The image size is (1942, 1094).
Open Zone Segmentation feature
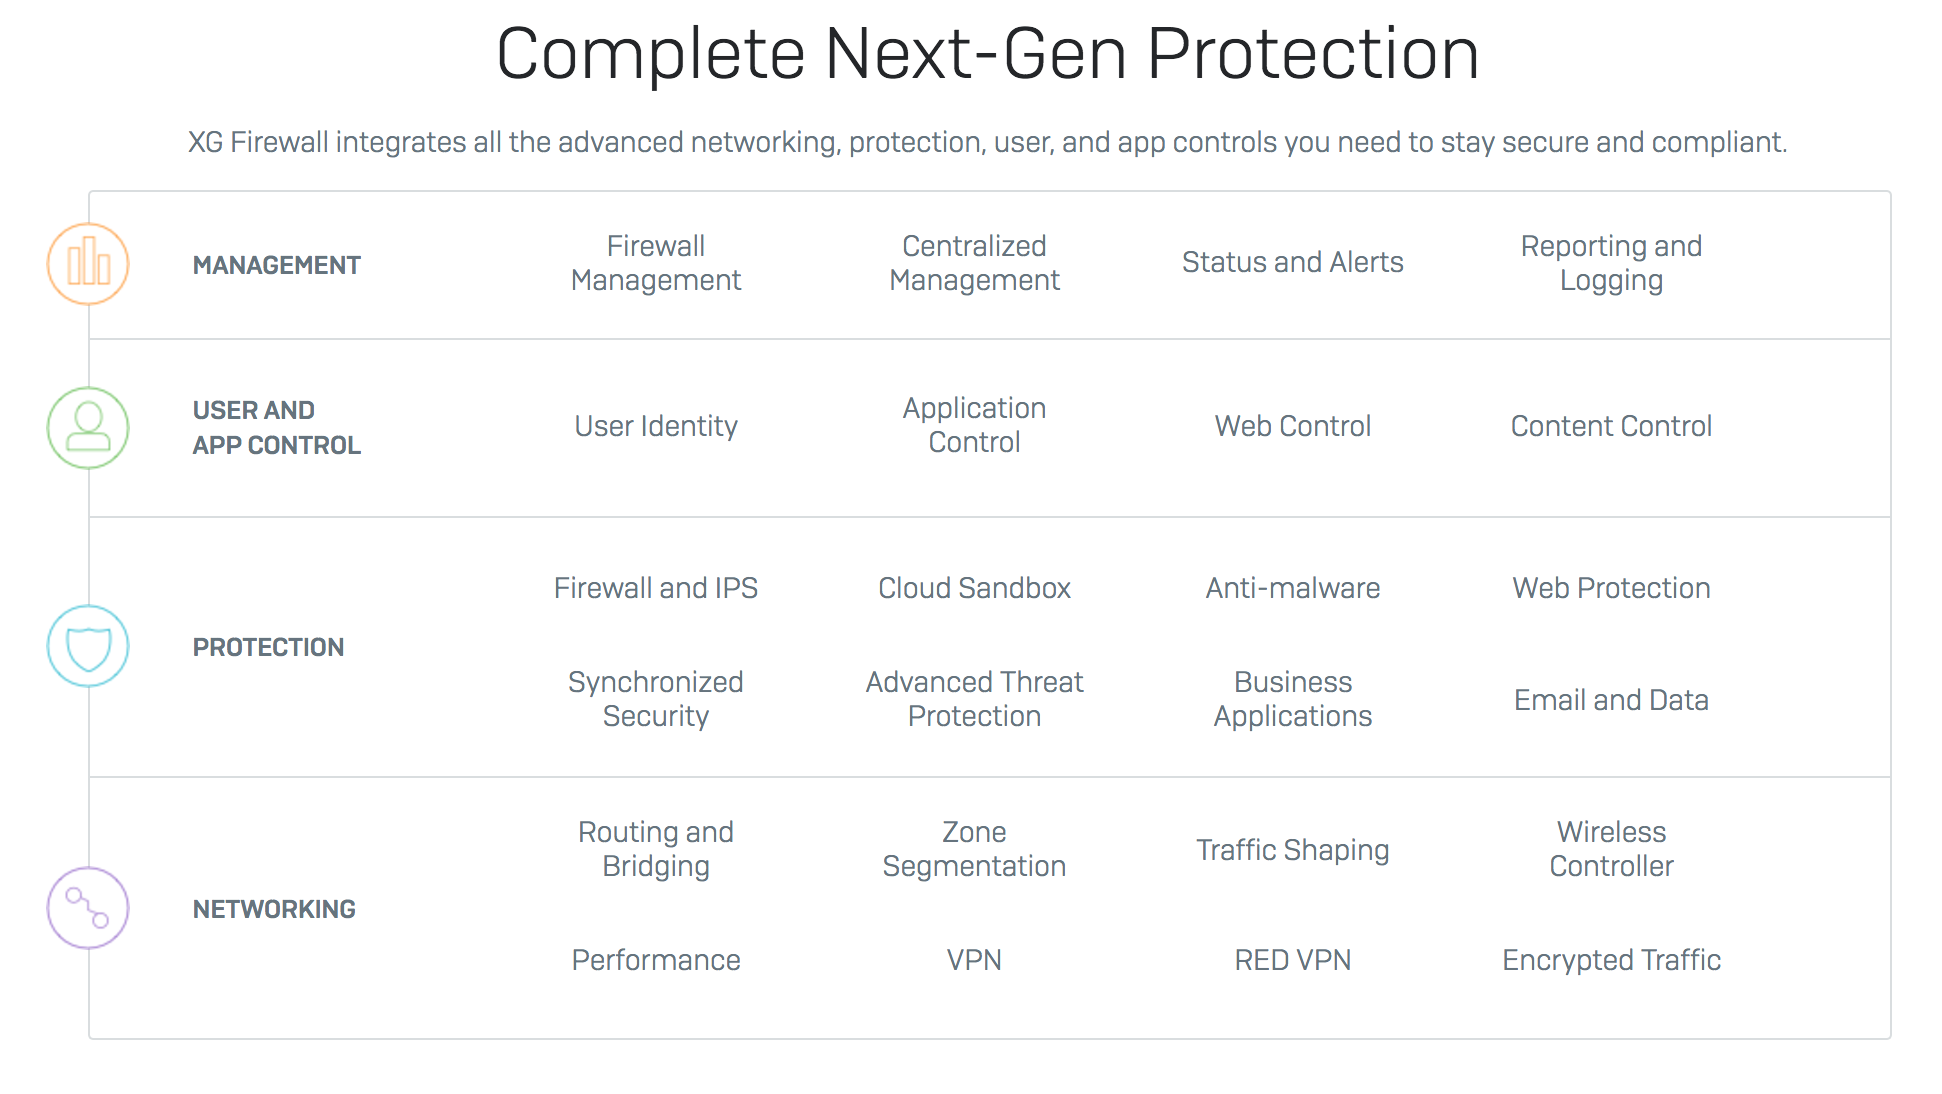point(975,849)
